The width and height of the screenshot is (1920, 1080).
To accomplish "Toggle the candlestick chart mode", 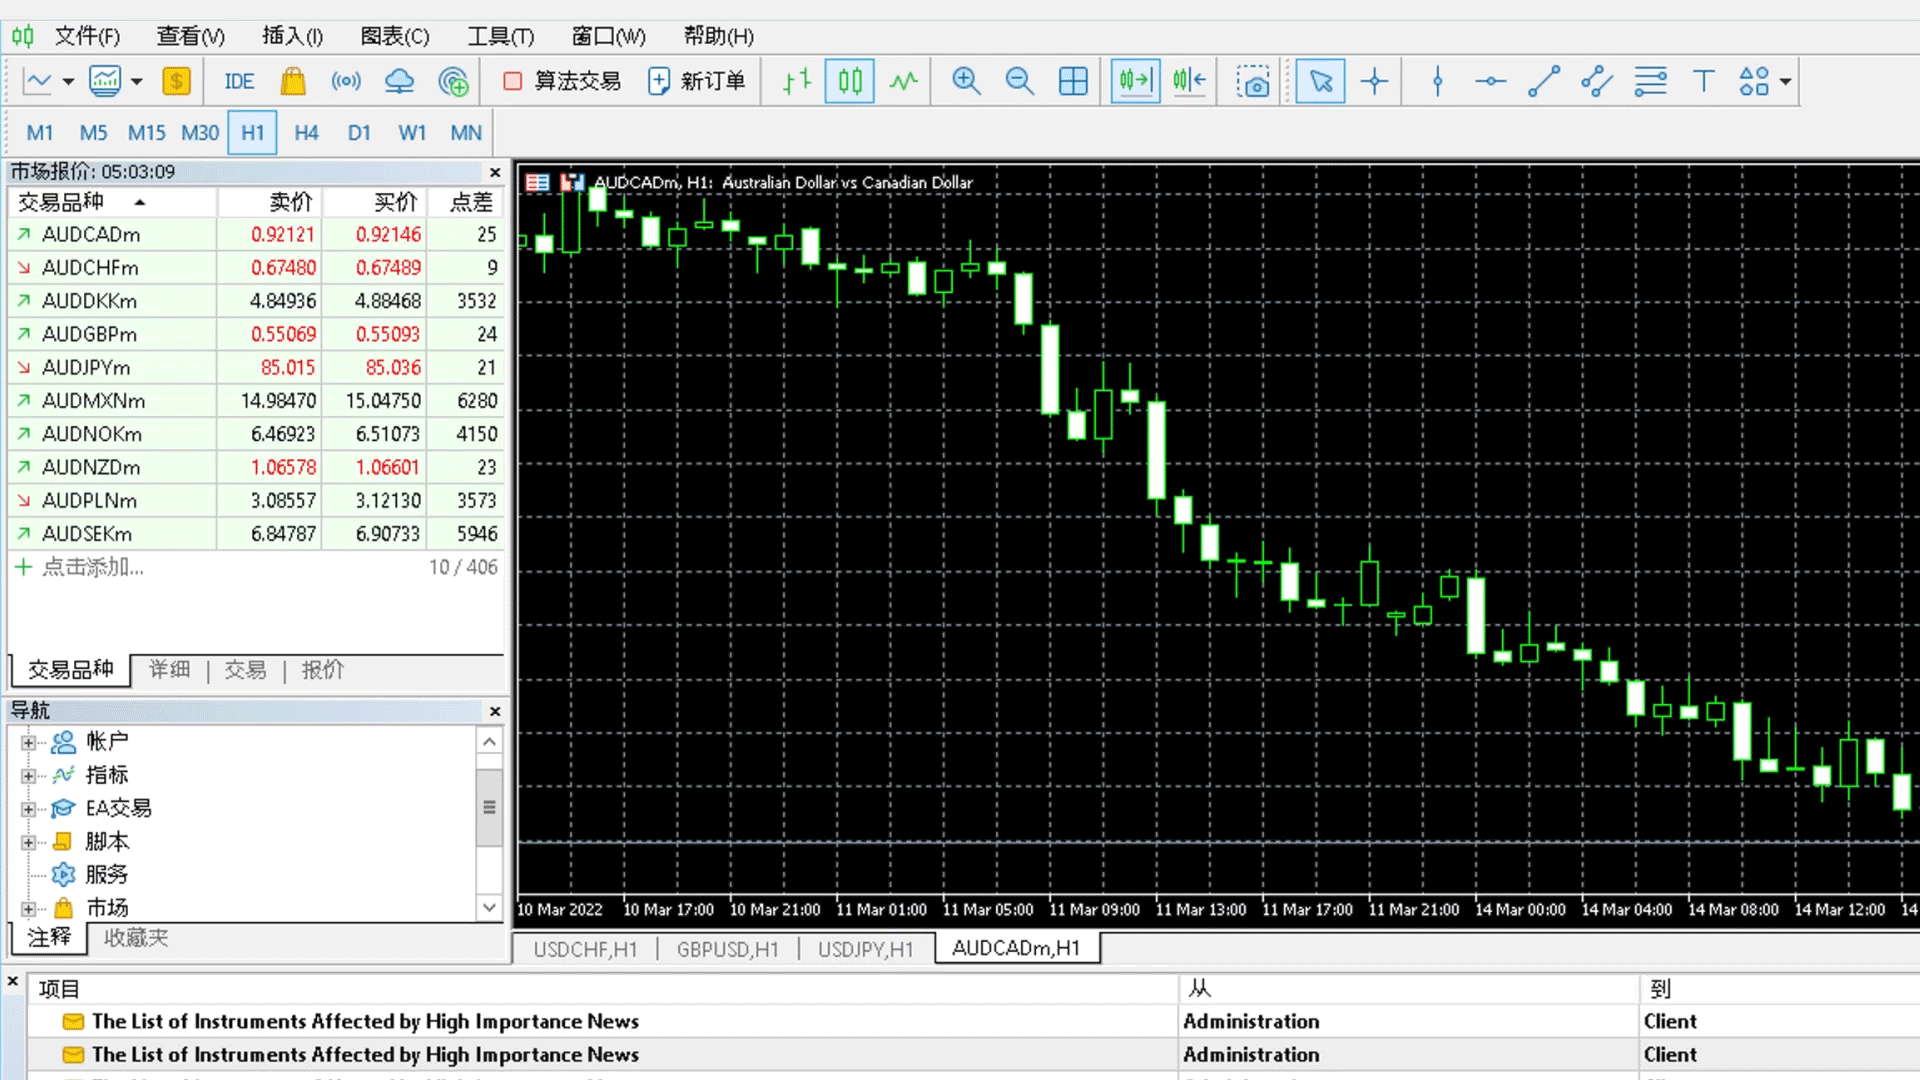I will click(850, 81).
